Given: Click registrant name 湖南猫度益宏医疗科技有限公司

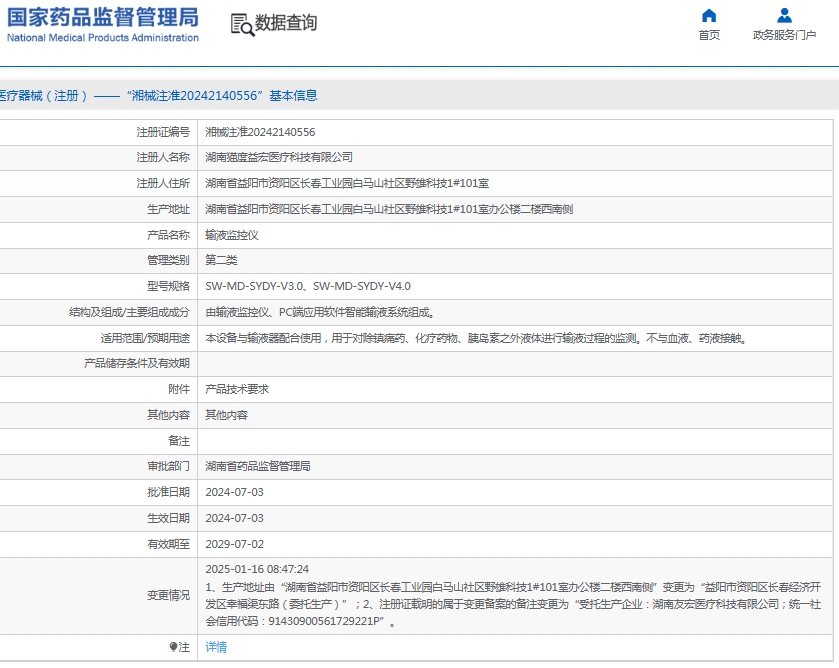Looking at the screenshot, I should pyautogui.click(x=279, y=157).
